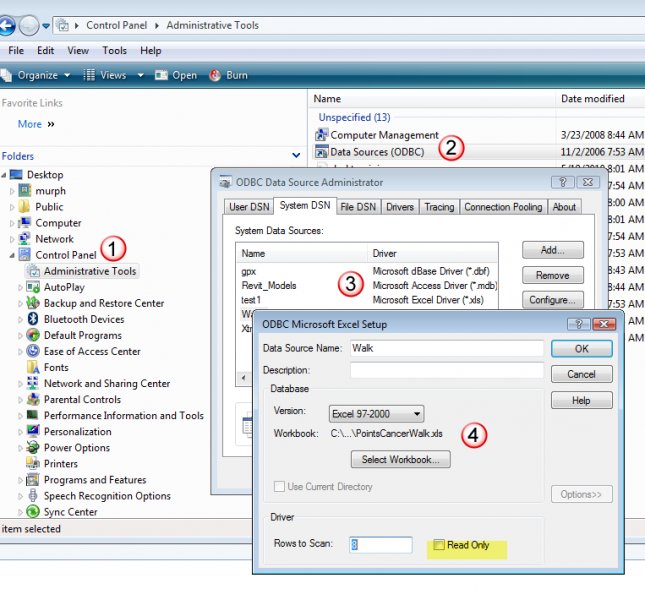This screenshot has height=600, width=645.
Task: Click the Select Workbook button
Action: [400, 460]
